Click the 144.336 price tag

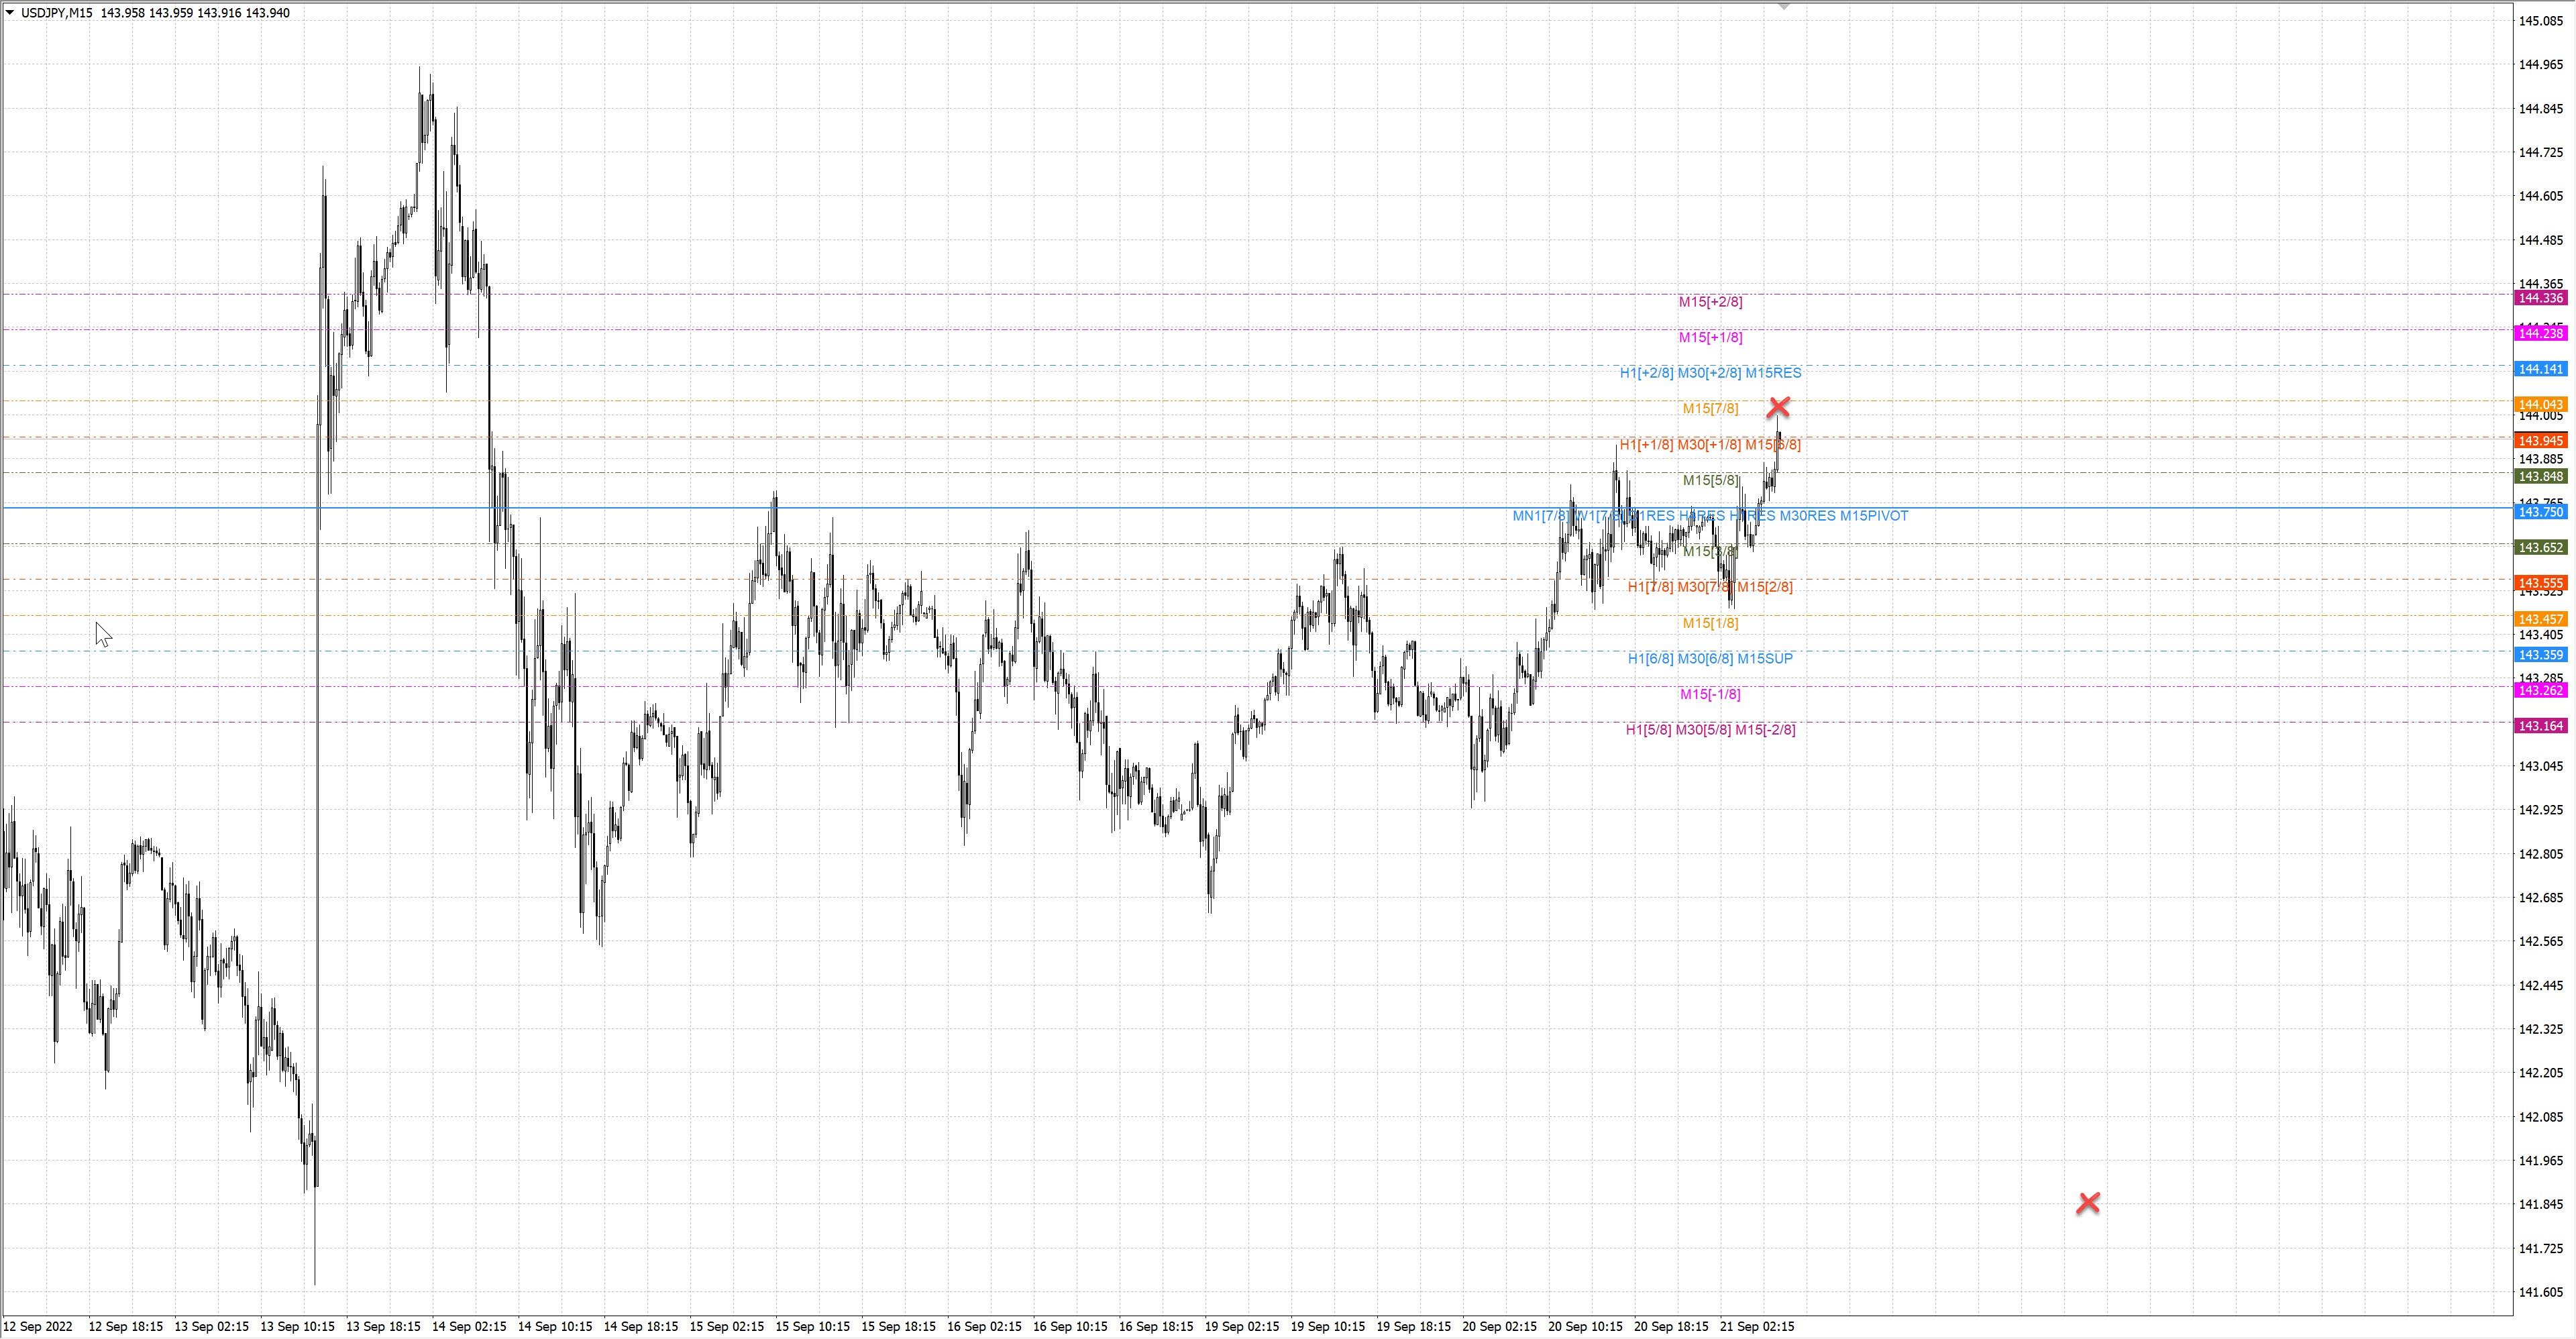pyautogui.click(x=2540, y=298)
